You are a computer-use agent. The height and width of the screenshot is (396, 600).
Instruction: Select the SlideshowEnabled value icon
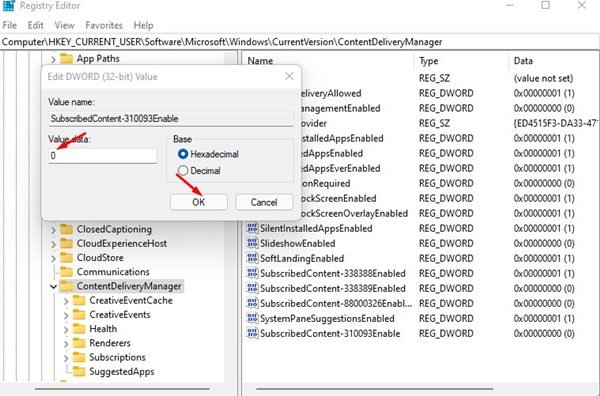tap(252, 243)
